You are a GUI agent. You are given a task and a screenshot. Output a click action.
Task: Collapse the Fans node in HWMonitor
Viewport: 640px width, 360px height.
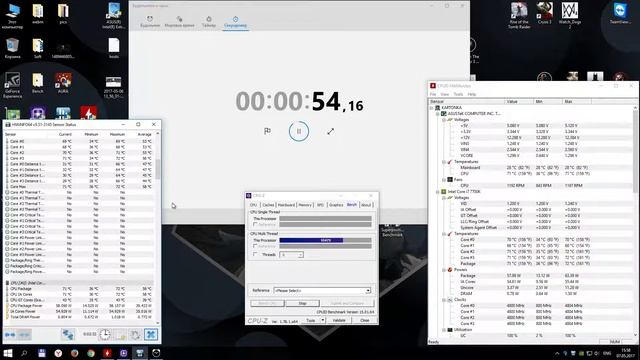pyautogui.click(x=444, y=180)
